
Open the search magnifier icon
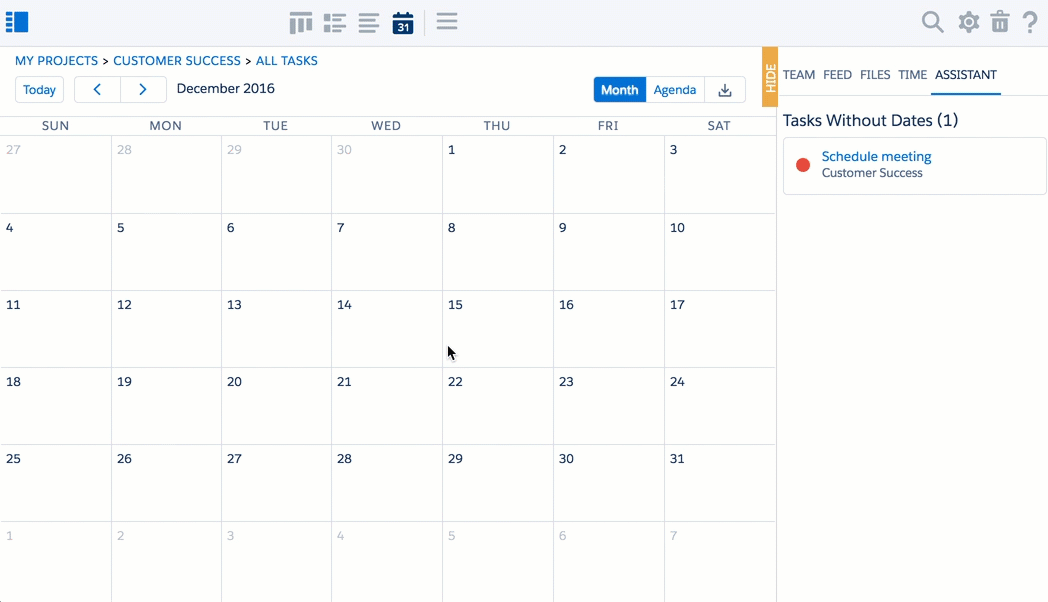coord(932,22)
